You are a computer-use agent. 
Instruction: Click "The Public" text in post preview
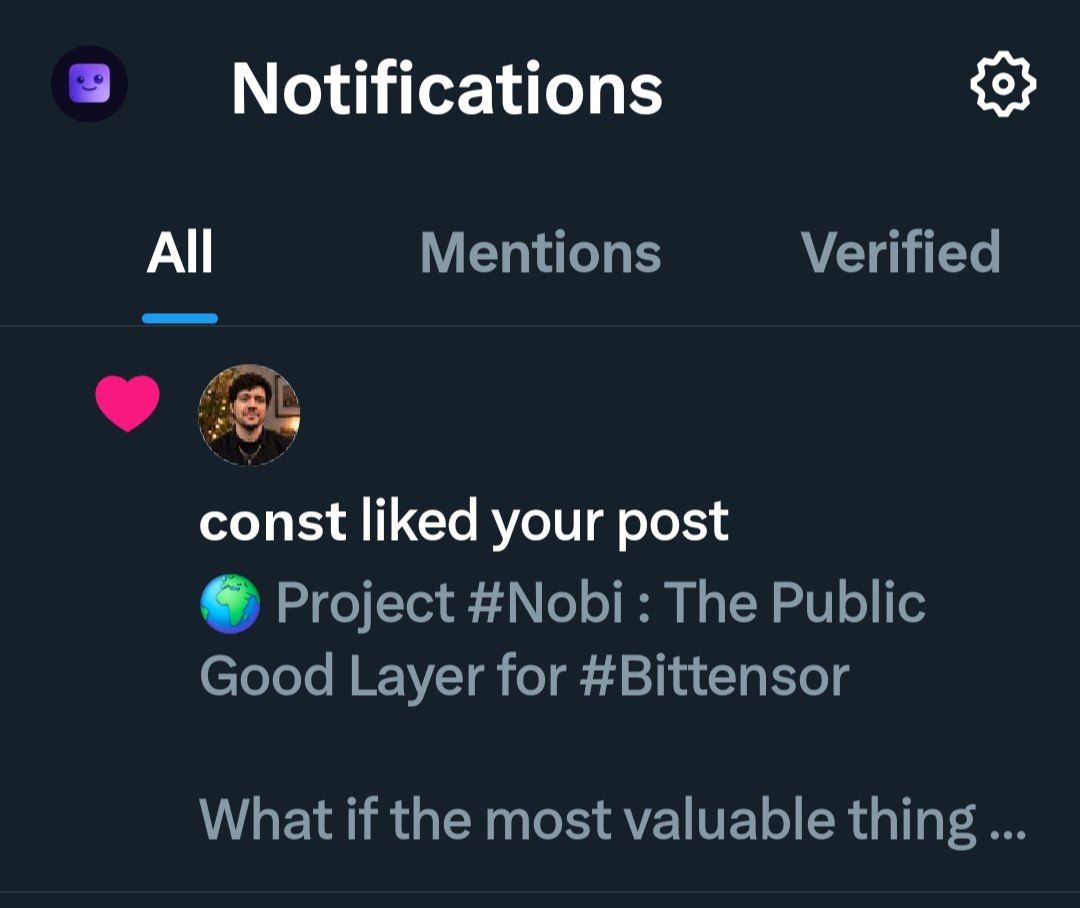795,604
